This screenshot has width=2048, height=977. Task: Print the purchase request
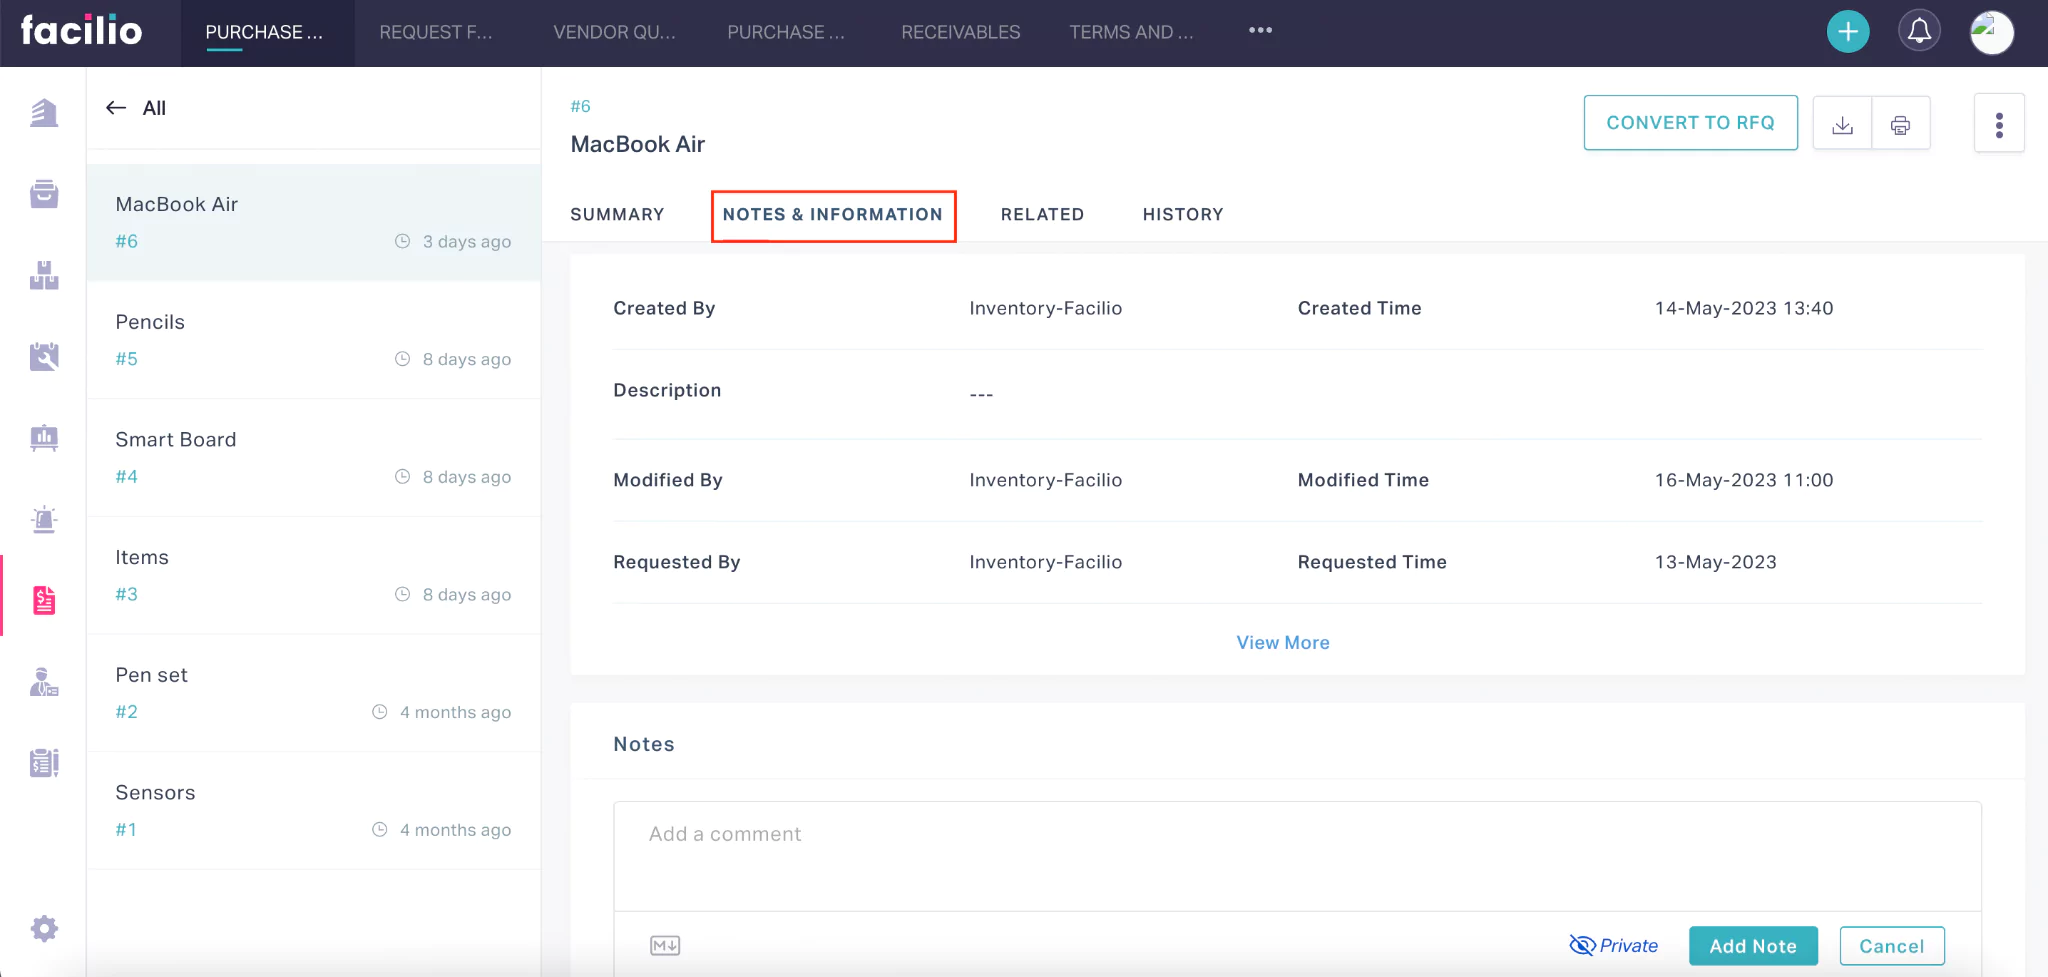(1900, 123)
